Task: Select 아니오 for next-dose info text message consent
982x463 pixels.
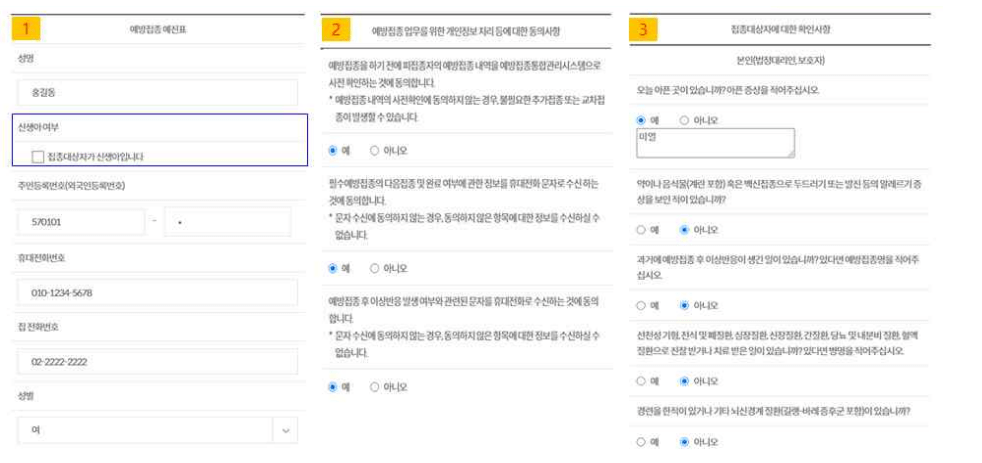Action: pyautogui.click(x=375, y=268)
